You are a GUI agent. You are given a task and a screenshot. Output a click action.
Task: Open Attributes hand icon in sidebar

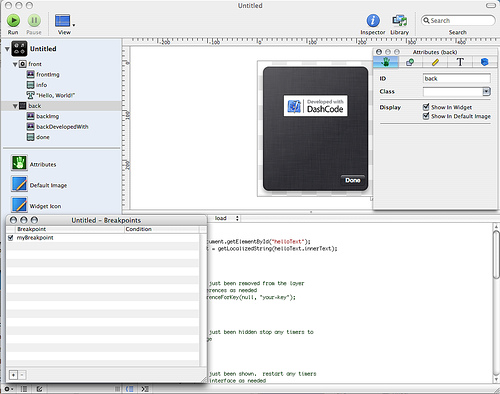point(19,163)
